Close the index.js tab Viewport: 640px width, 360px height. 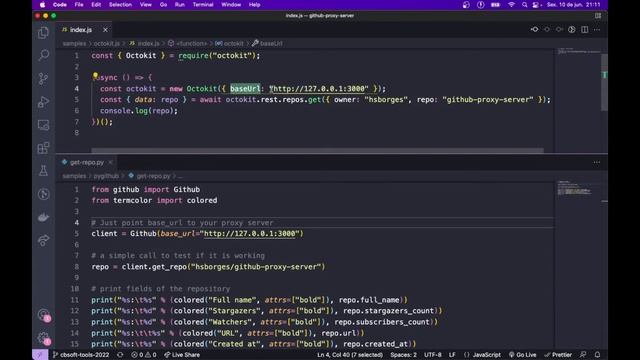(x=105, y=30)
